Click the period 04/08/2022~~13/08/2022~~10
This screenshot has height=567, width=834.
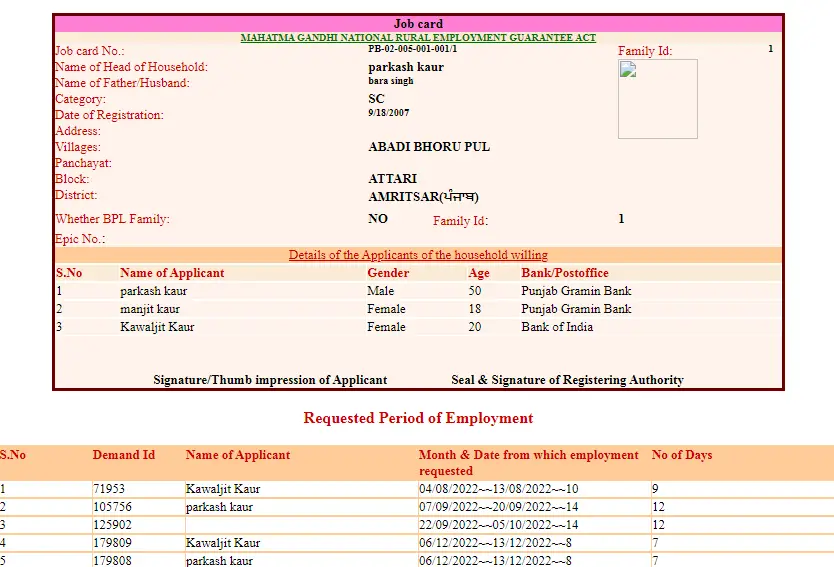498,489
